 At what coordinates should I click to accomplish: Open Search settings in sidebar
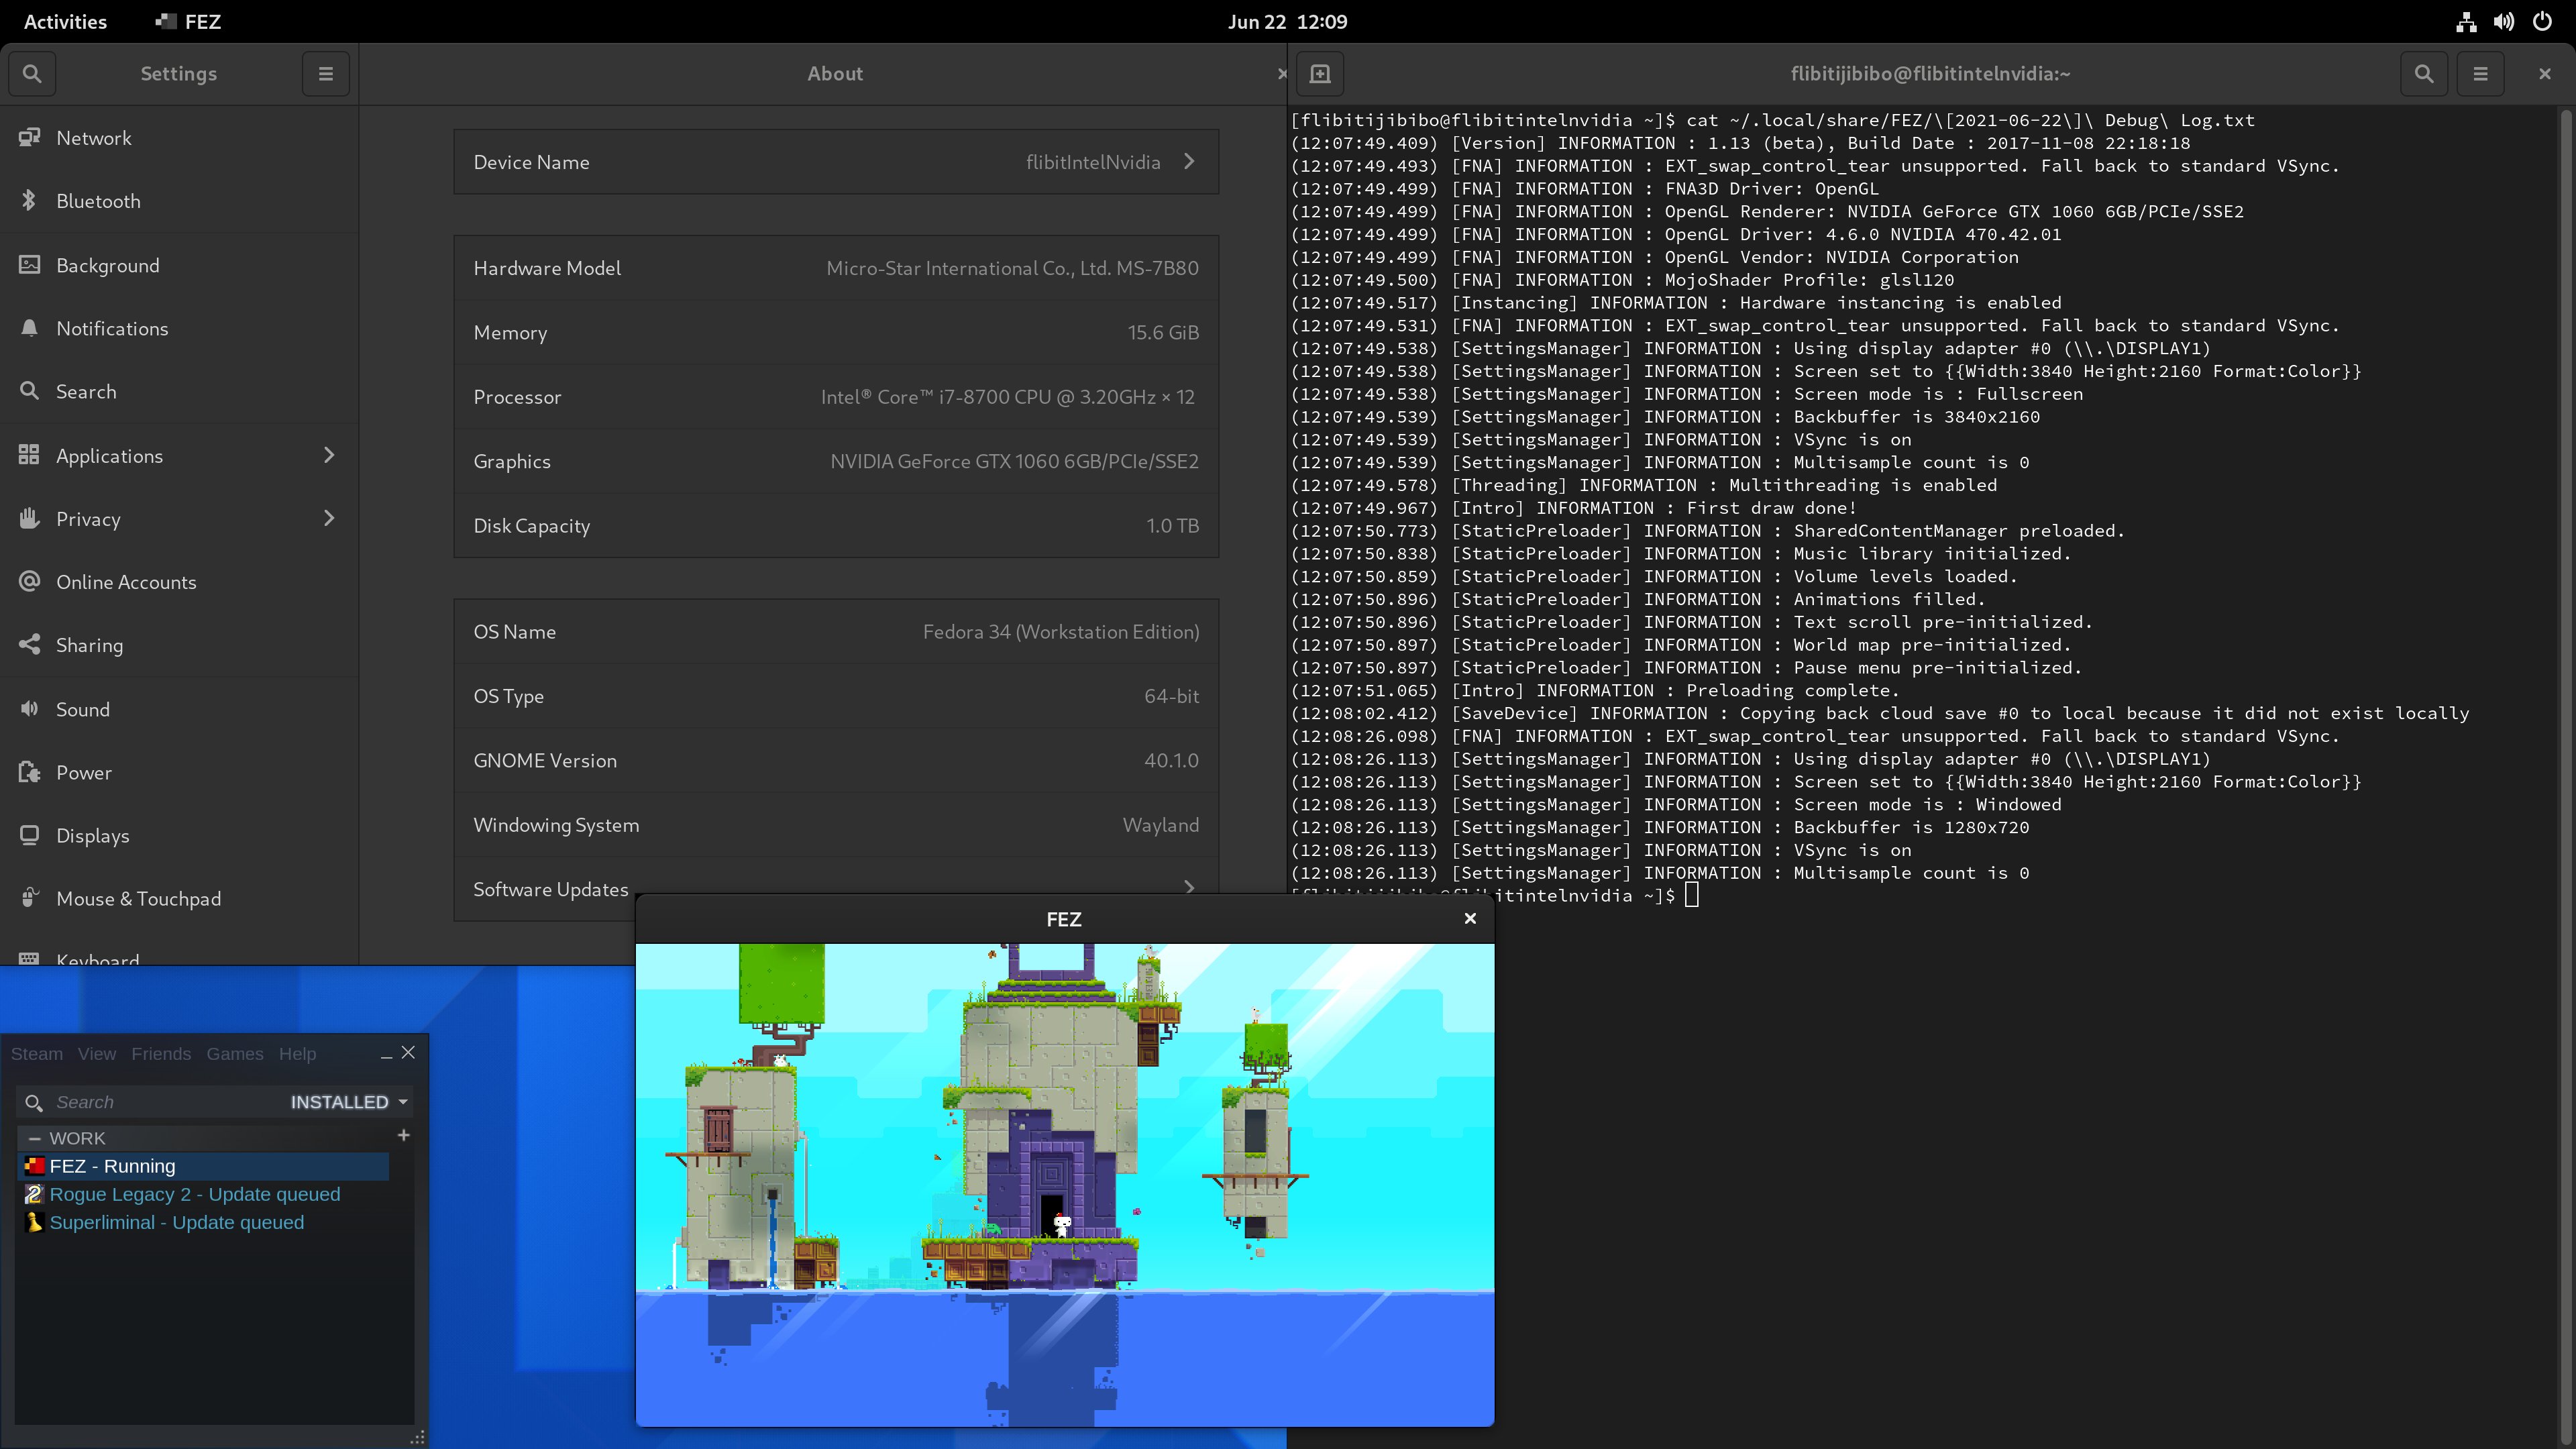tap(179, 392)
